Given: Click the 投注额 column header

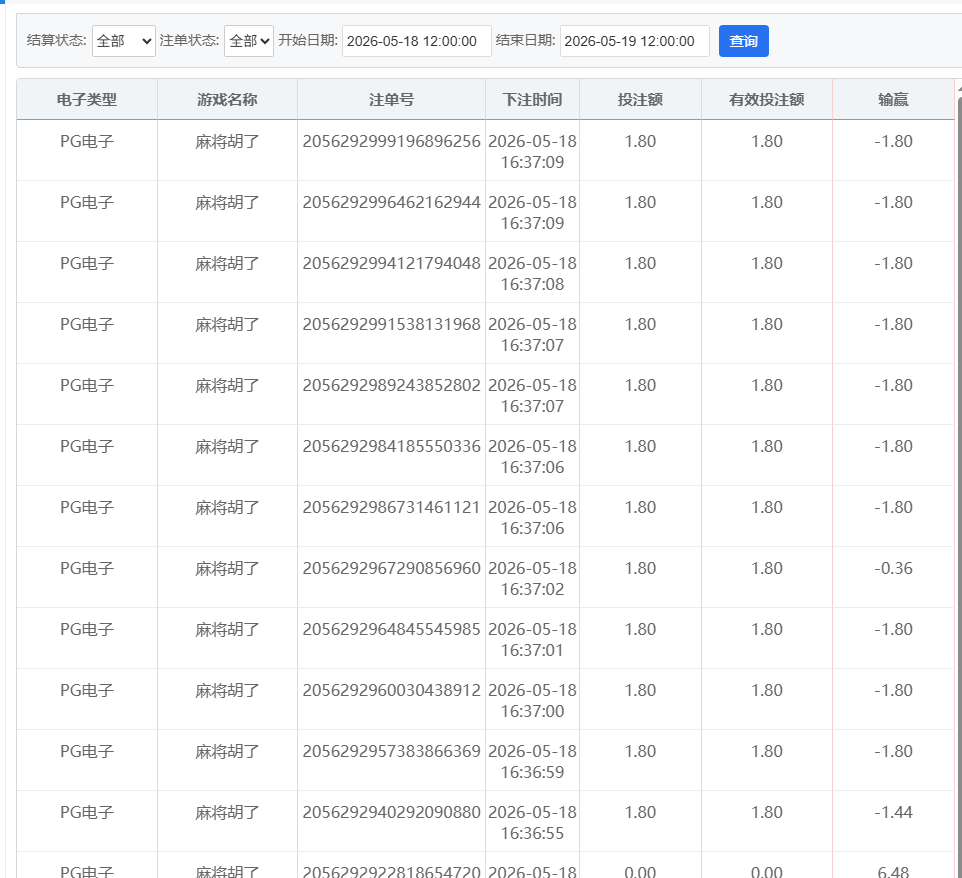Looking at the screenshot, I should pyautogui.click(x=640, y=99).
